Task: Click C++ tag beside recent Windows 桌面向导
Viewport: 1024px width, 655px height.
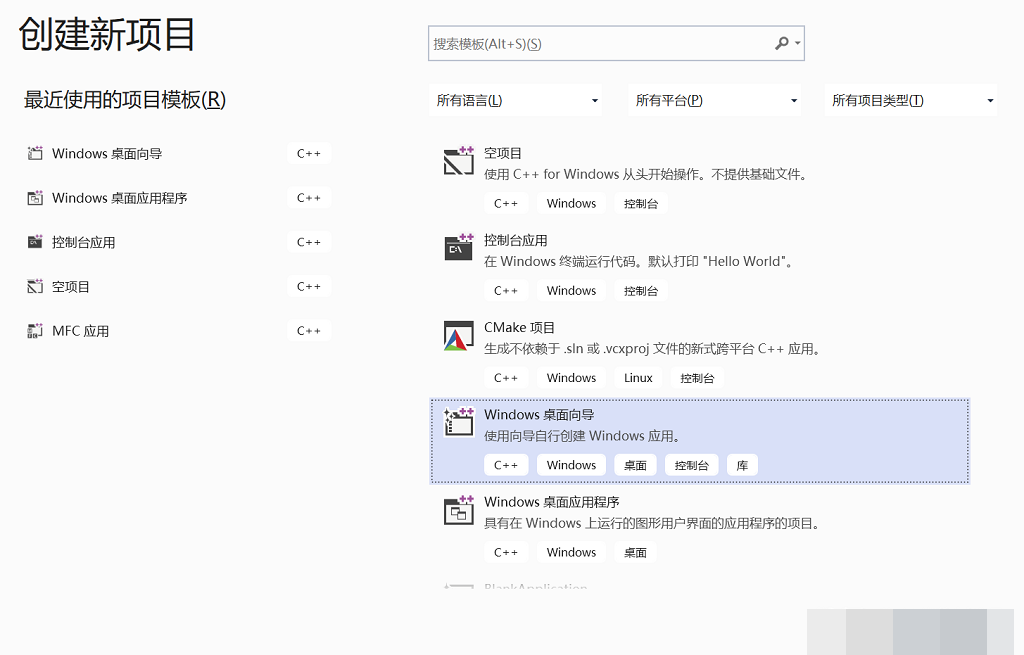Action: (x=309, y=153)
